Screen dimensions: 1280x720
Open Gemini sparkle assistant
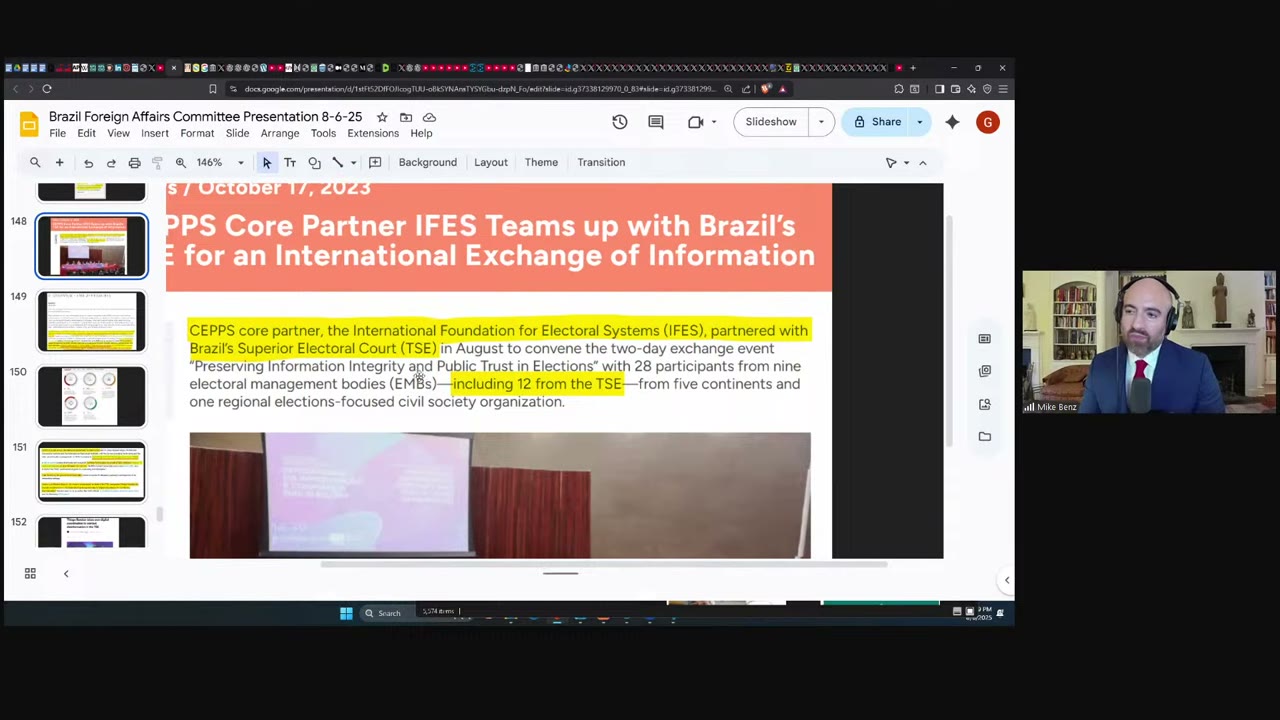click(952, 122)
